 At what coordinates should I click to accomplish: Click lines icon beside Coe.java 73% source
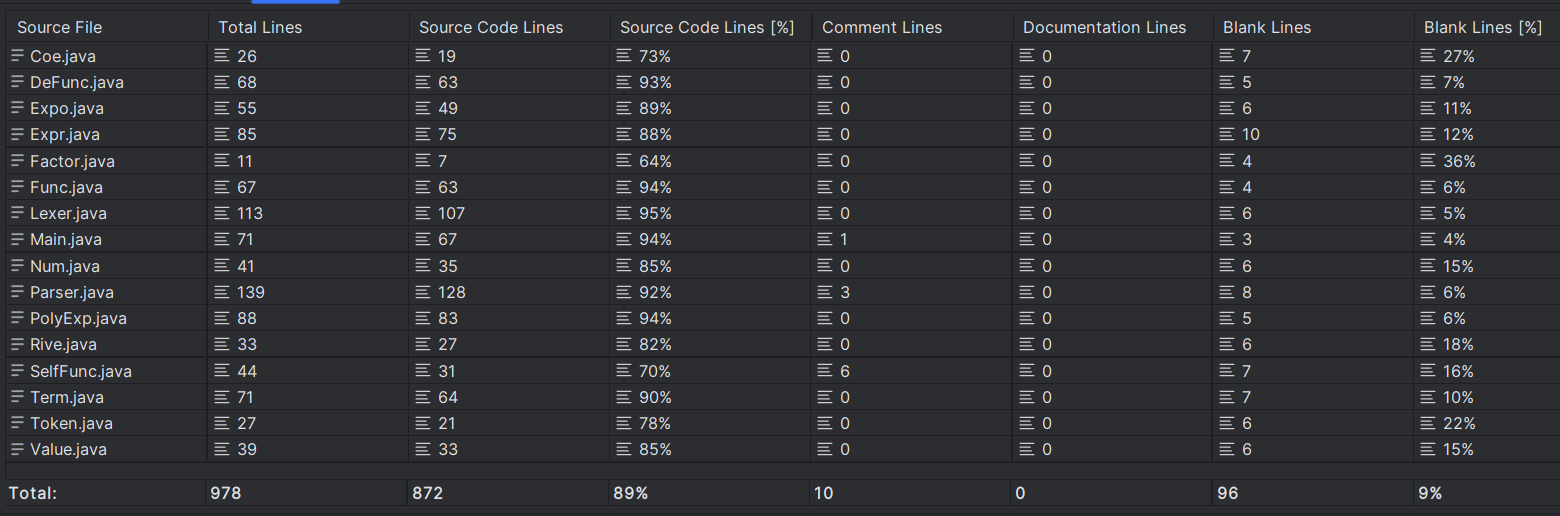[x=624, y=56]
